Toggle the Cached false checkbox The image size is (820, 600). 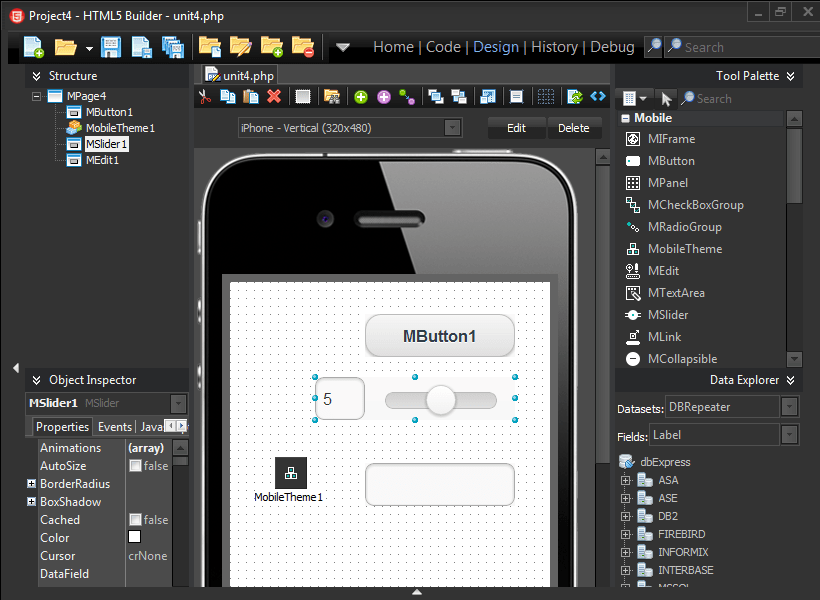(x=135, y=519)
